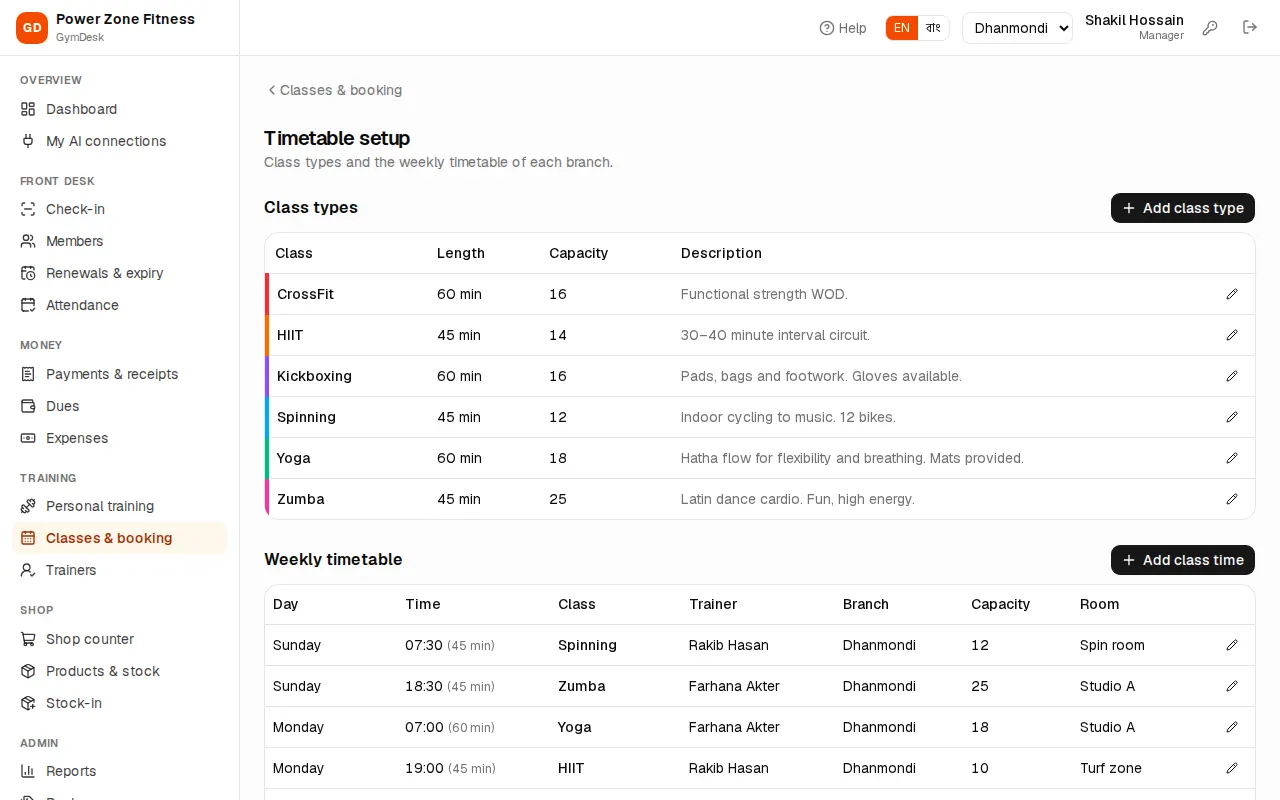Edit the HIIT class type
The width and height of the screenshot is (1280, 800).
coord(1232,335)
